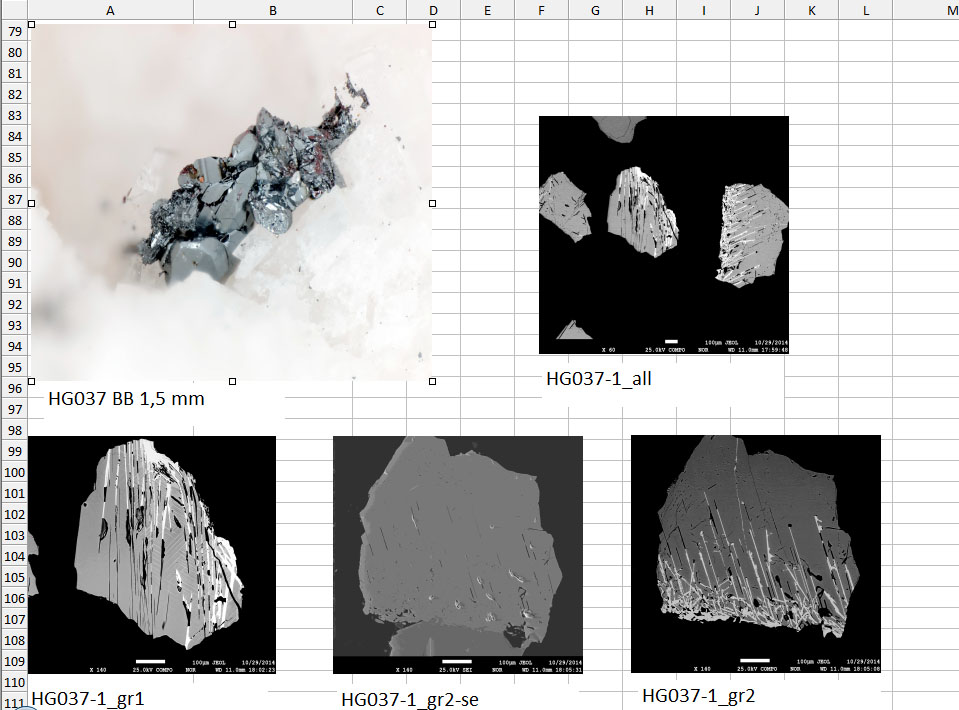Select row 96 header

15,388
